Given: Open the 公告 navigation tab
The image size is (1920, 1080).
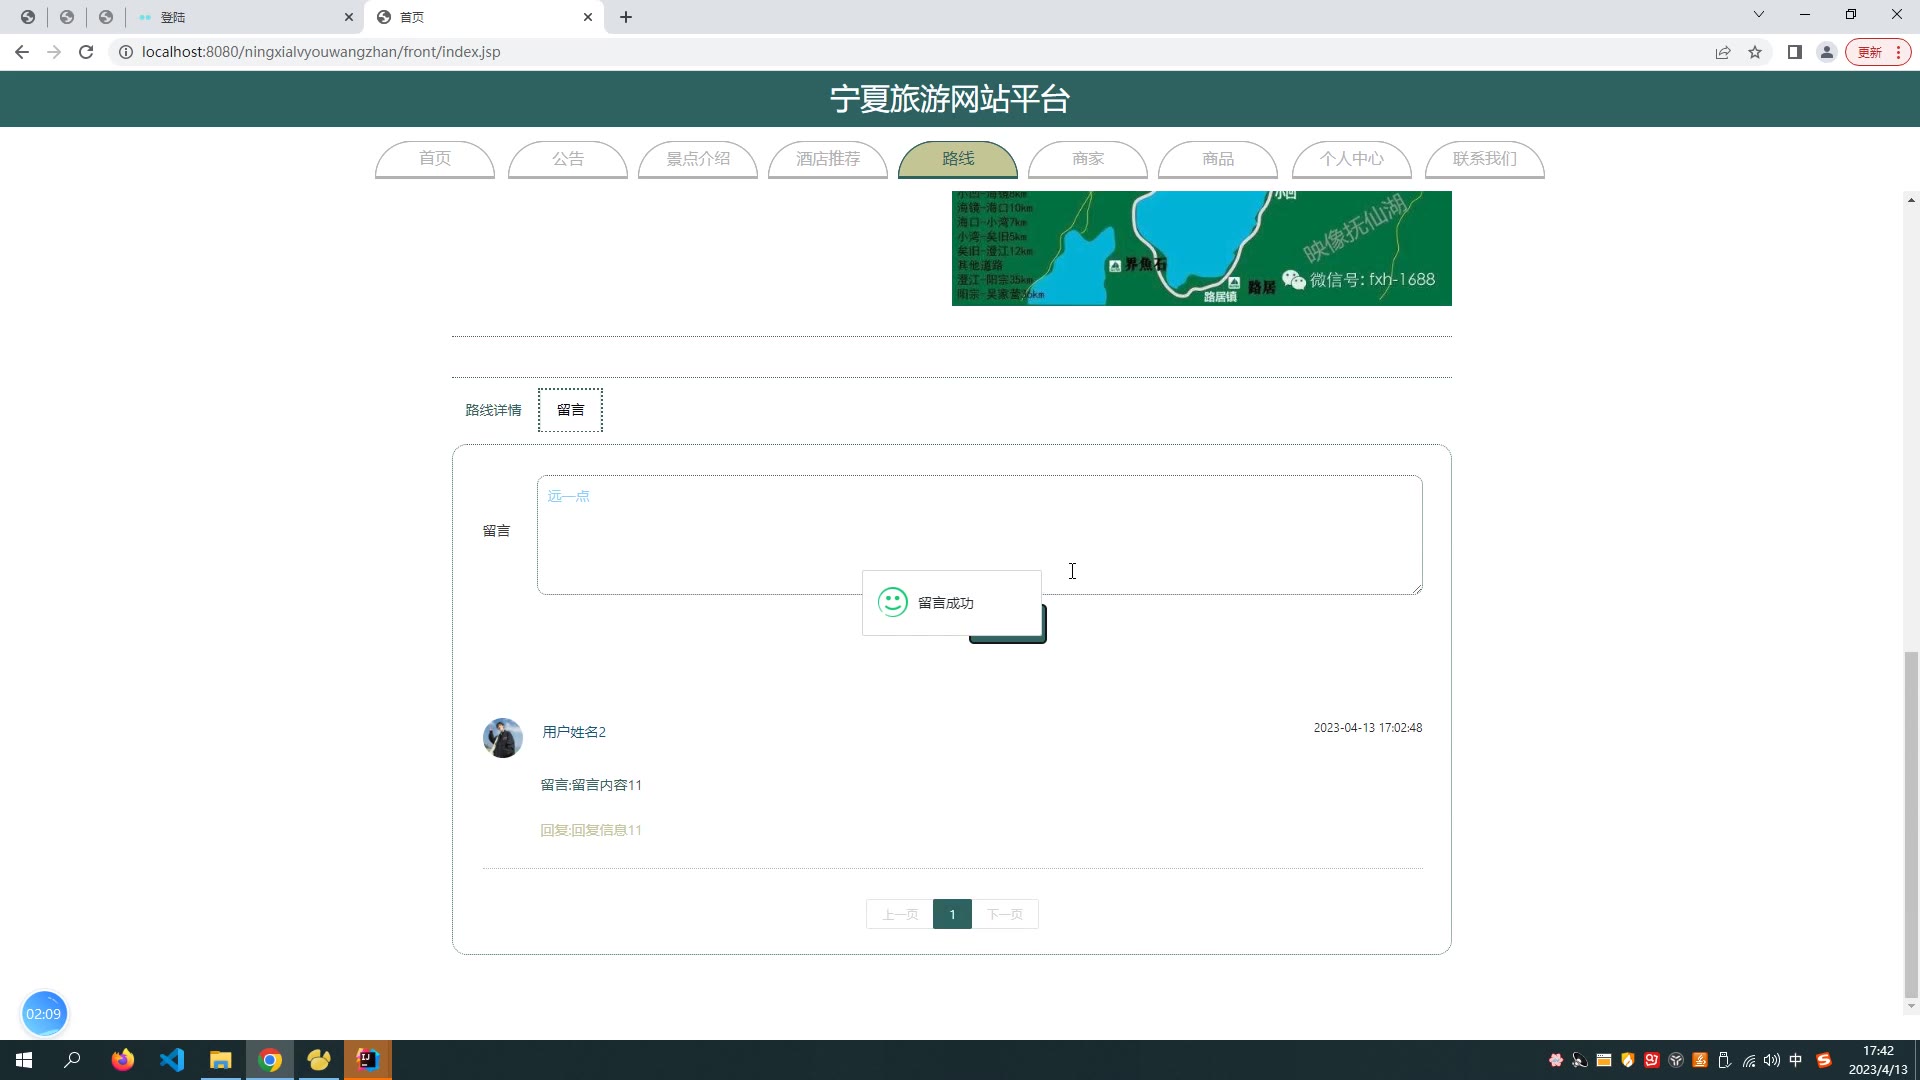Looking at the screenshot, I should pos(568,159).
